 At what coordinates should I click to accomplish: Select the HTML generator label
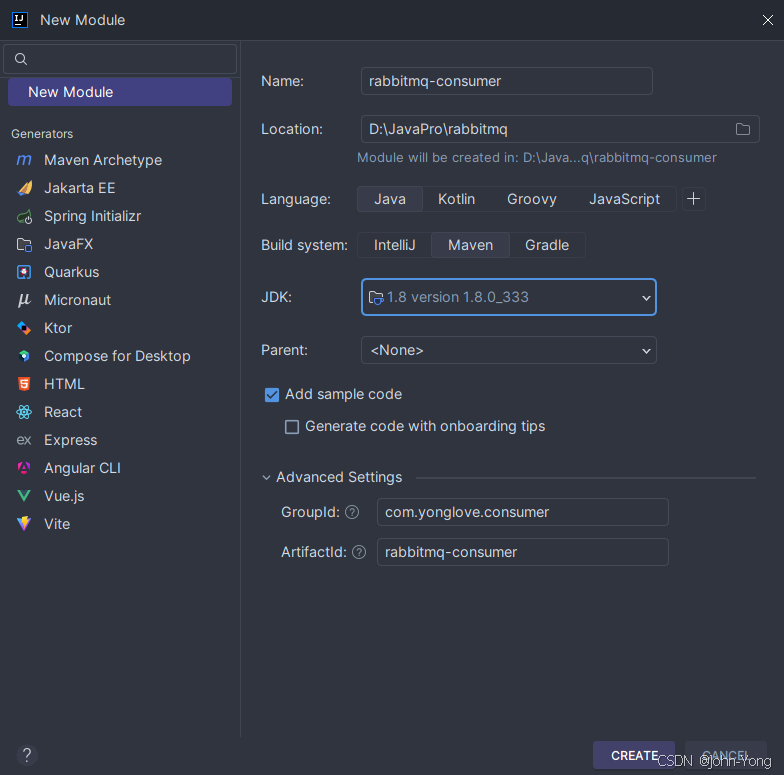pyautogui.click(x=64, y=384)
